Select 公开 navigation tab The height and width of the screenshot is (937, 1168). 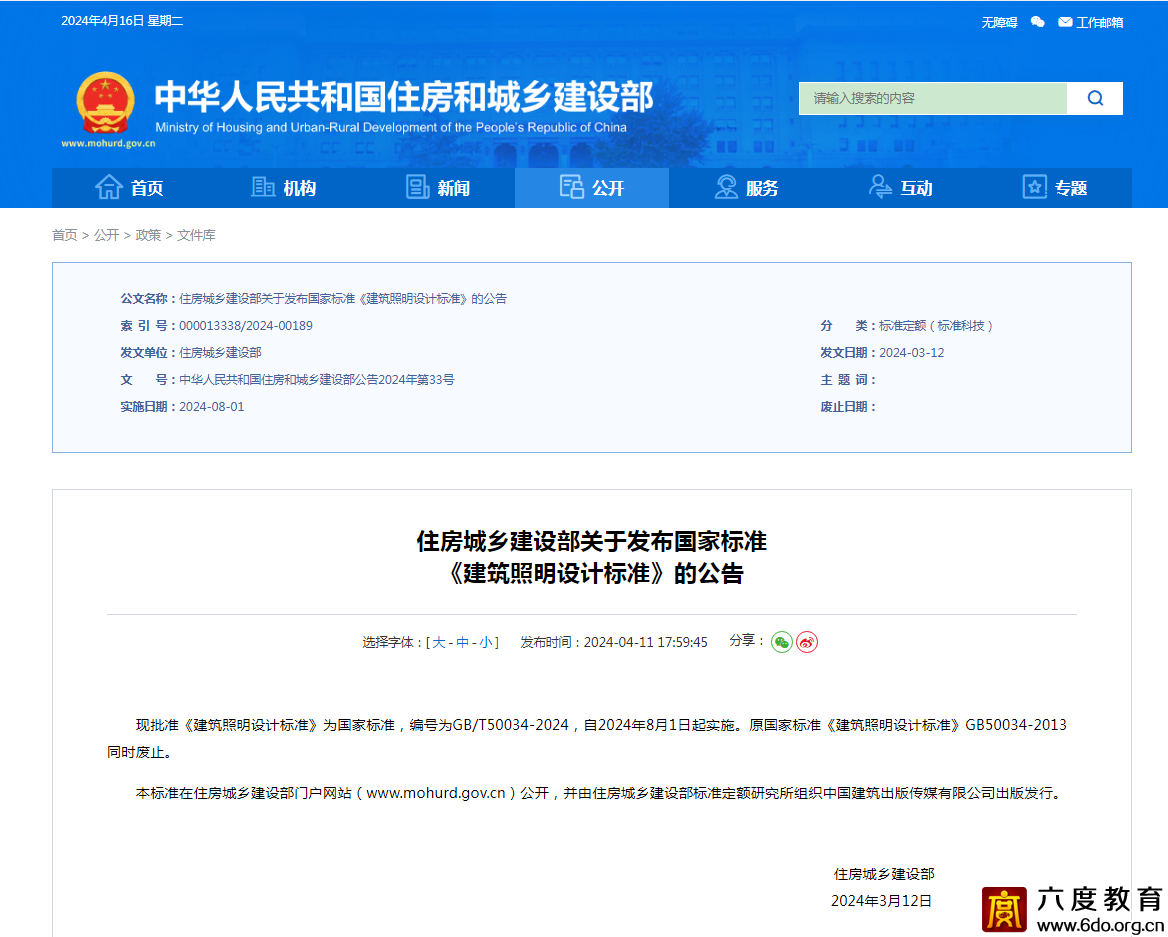click(x=592, y=188)
